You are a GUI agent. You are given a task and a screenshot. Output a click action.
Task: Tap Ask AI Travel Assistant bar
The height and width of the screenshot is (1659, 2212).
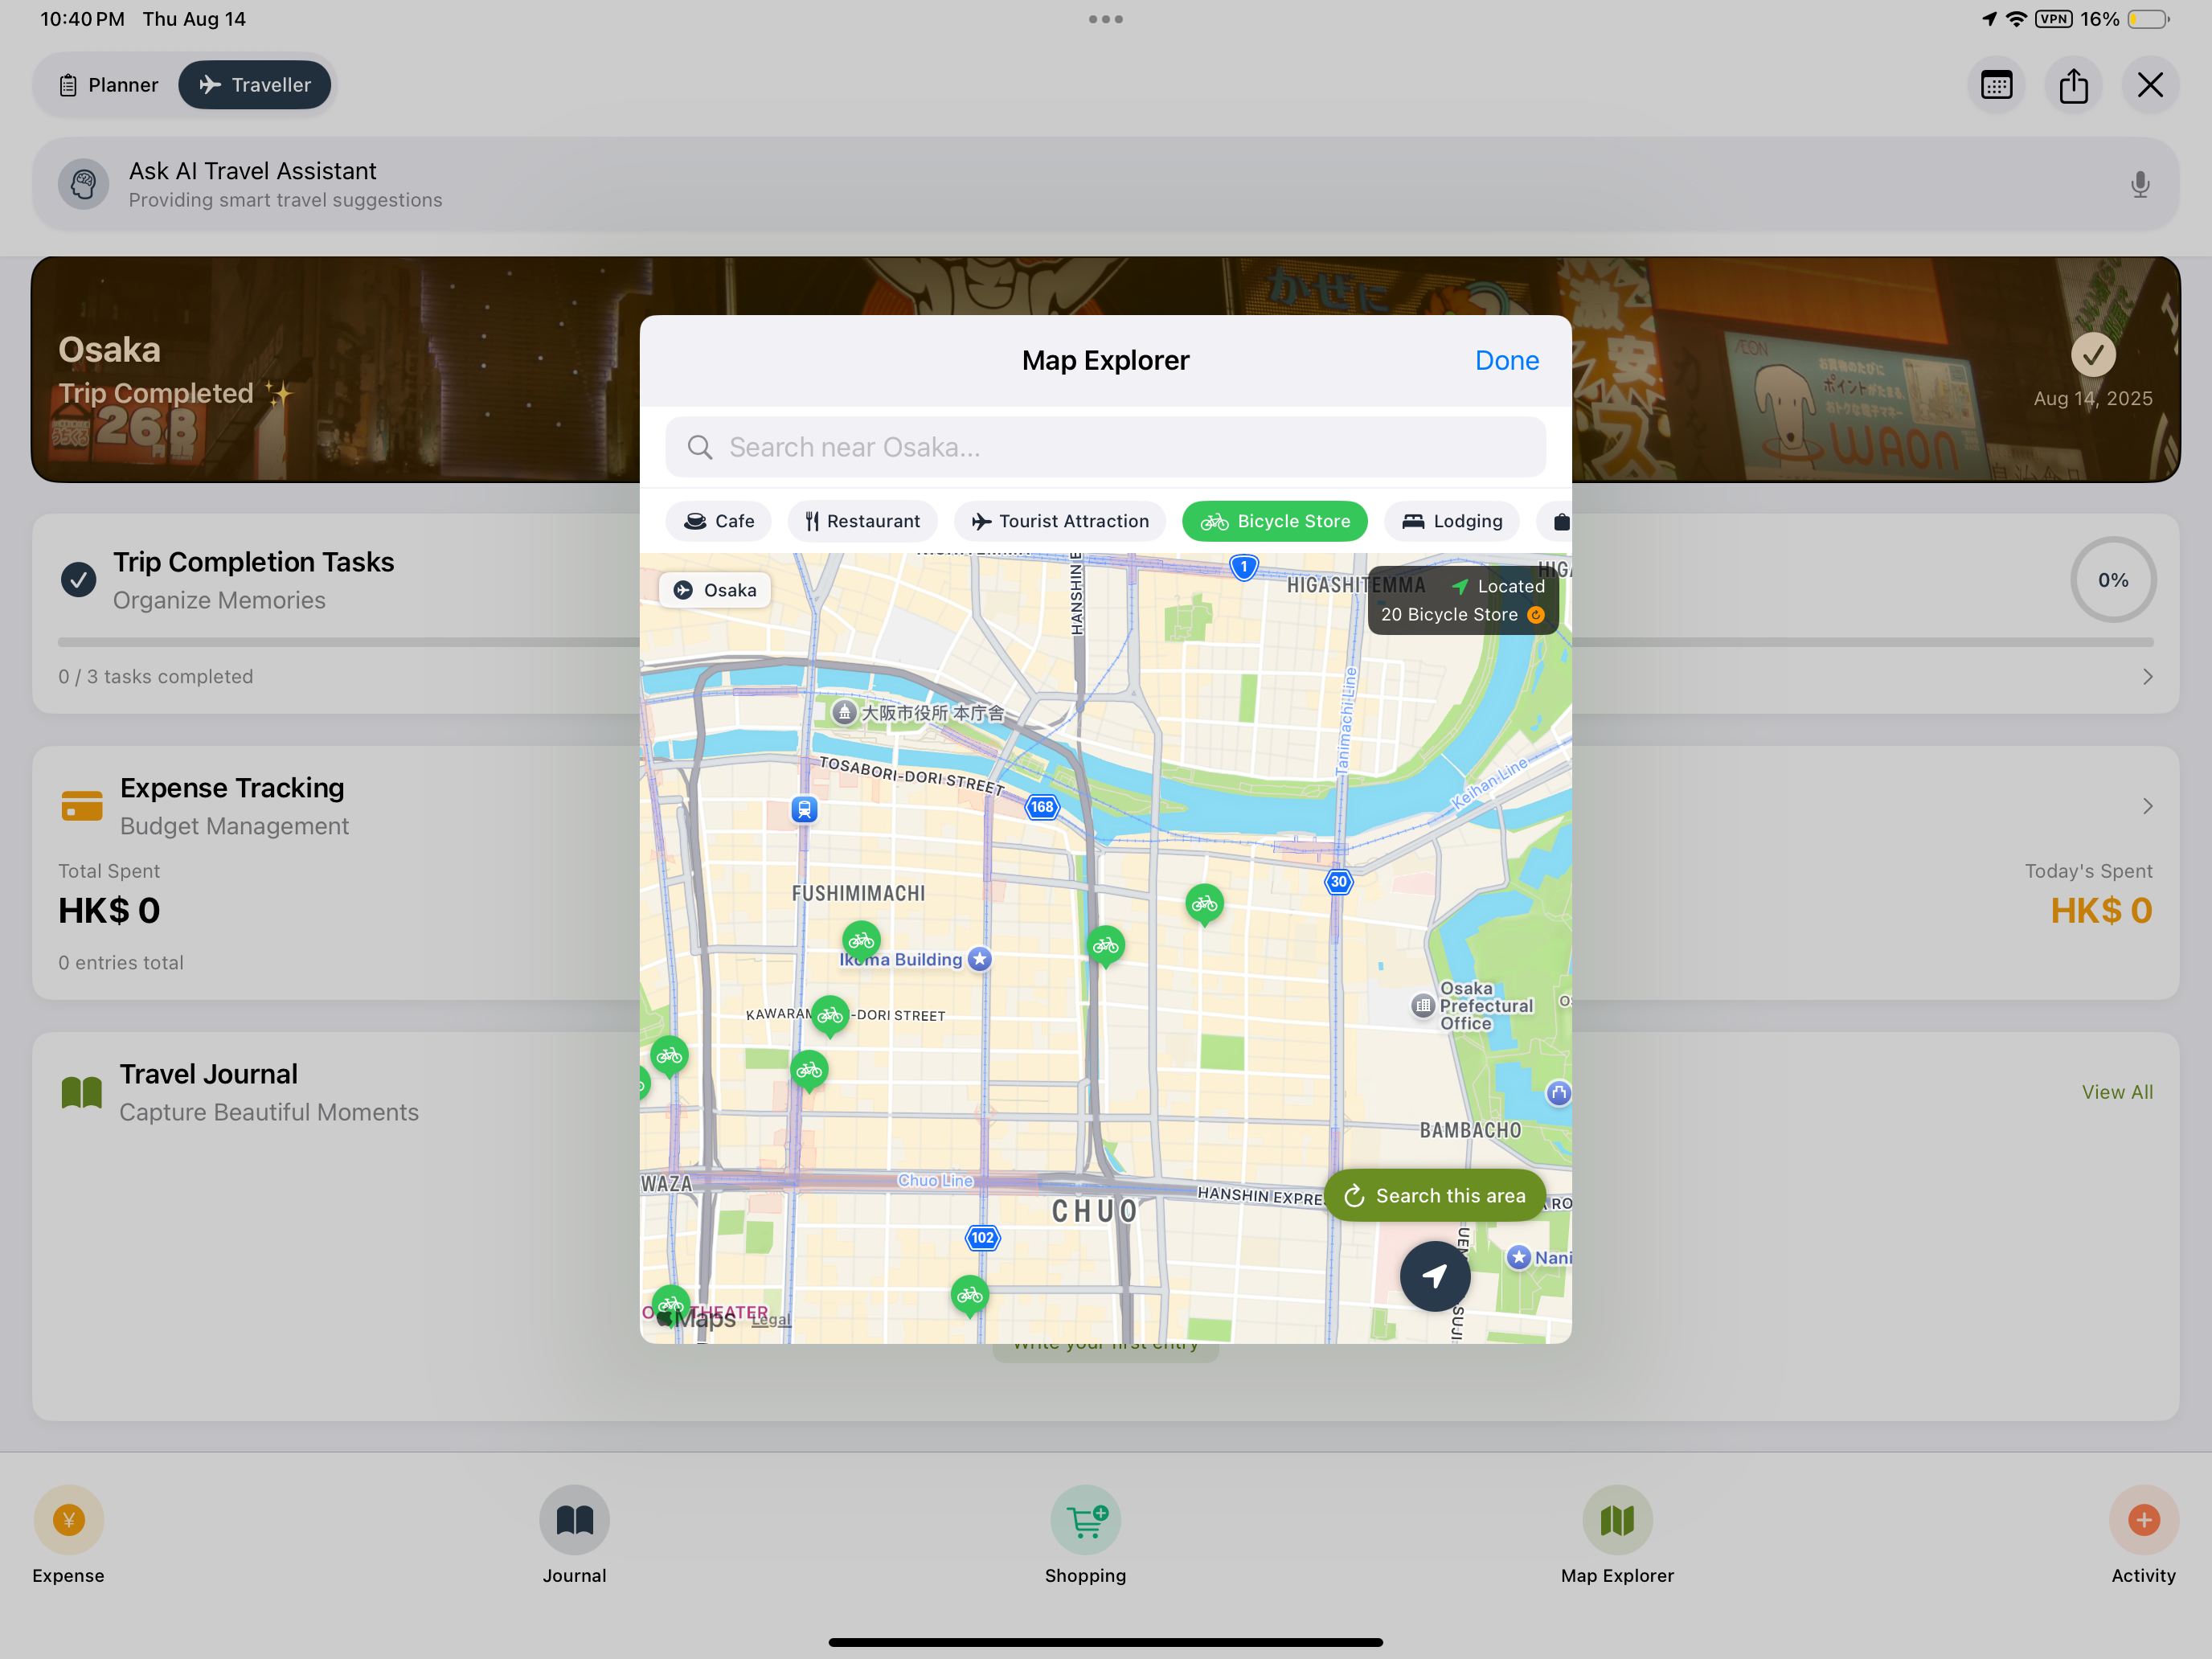click(x=1105, y=184)
